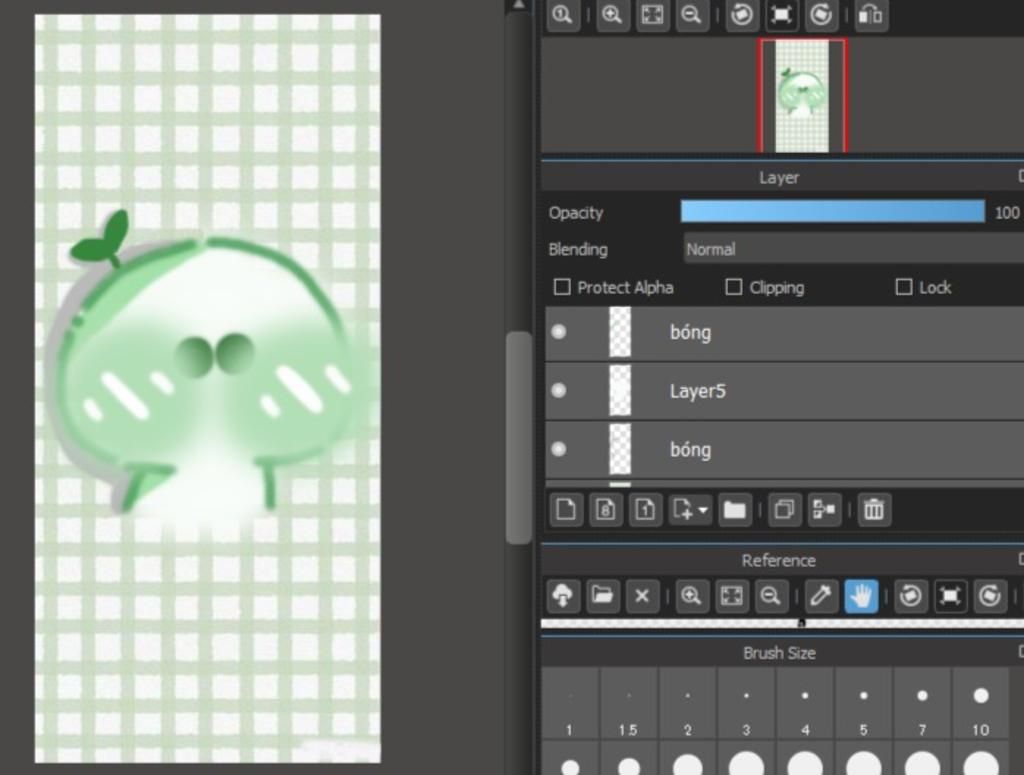Reset the reference image rotation

click(x=950, y=595)
